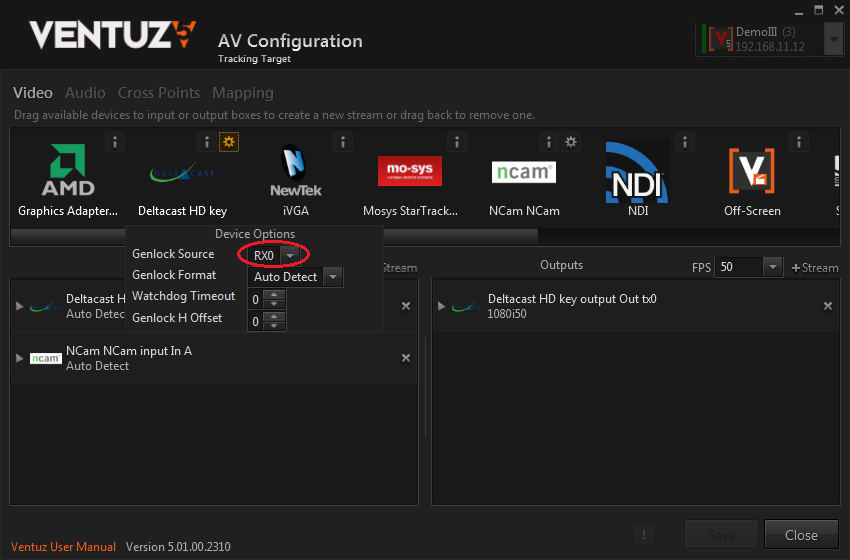Switch to the Cross Points tab
The image size is (850, 560).
pyautogui.click(x=159, y=93)
